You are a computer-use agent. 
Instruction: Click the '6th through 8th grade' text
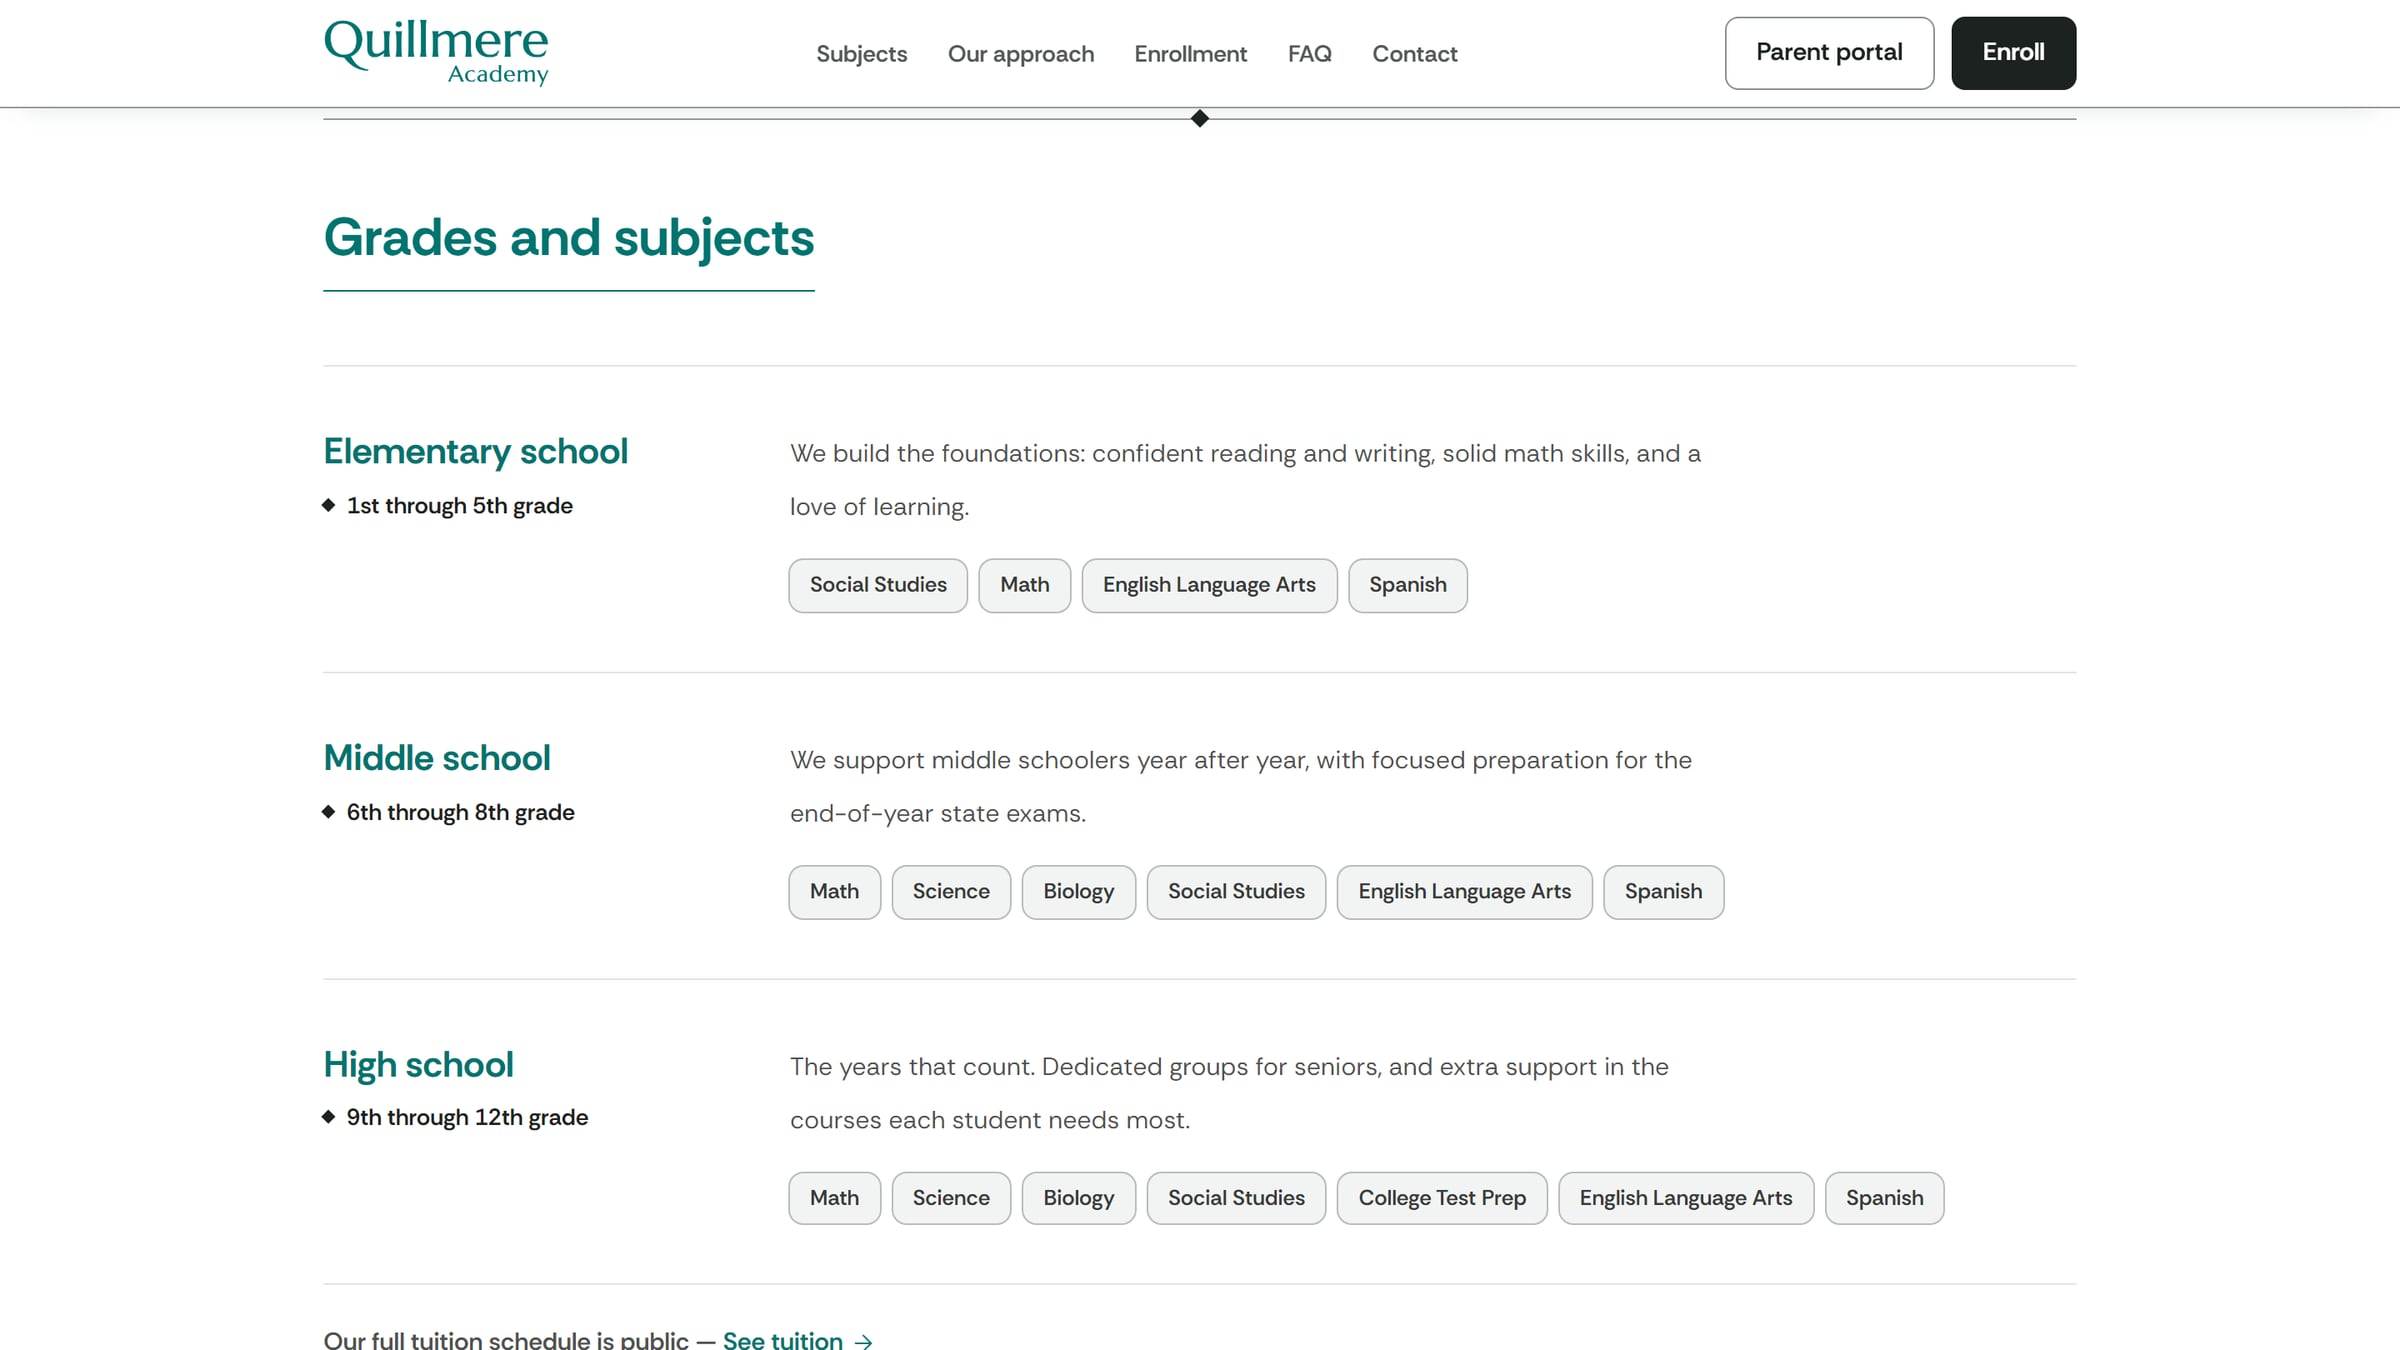[x=461, y=812]
